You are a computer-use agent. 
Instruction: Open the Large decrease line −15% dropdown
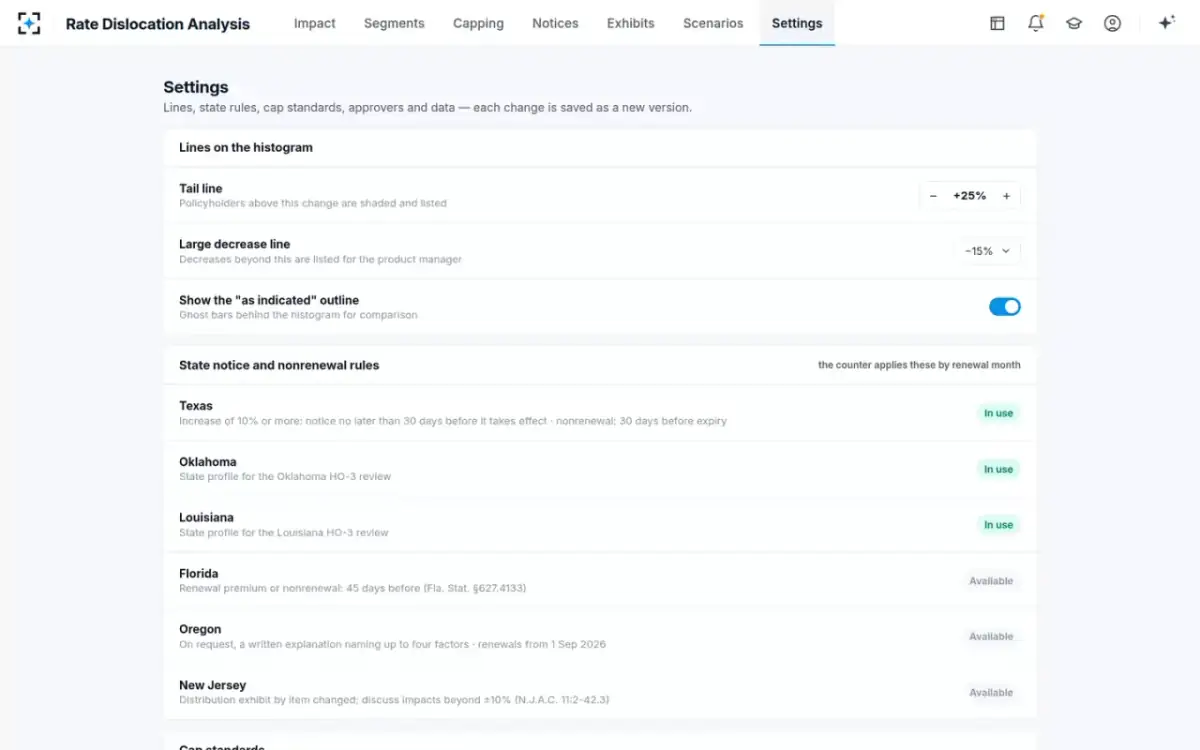[x=987, y=251]
